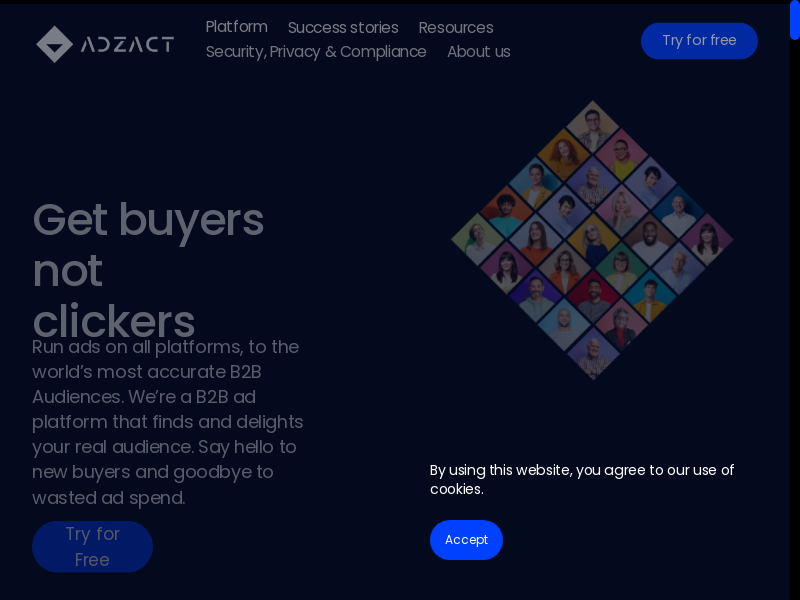Select the portrait at the diamond's right corner

[x=708, y=240]
